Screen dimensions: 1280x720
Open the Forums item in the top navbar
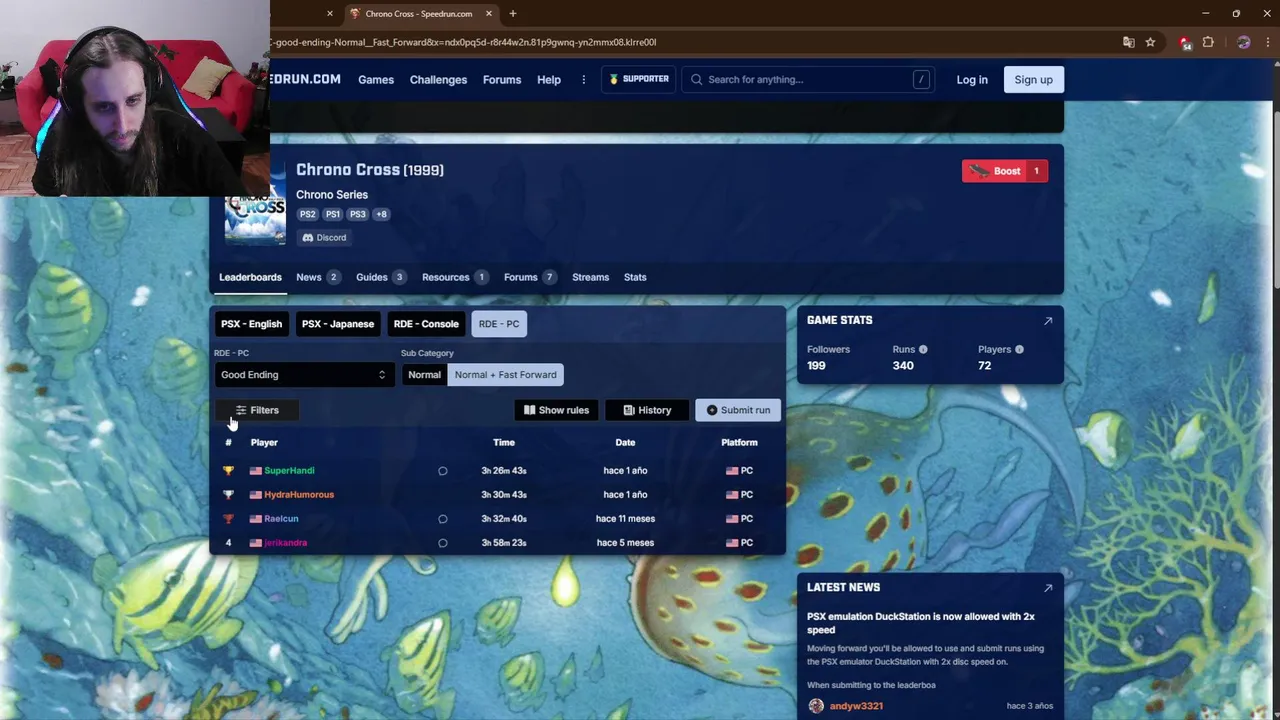(x=502, y=80)
